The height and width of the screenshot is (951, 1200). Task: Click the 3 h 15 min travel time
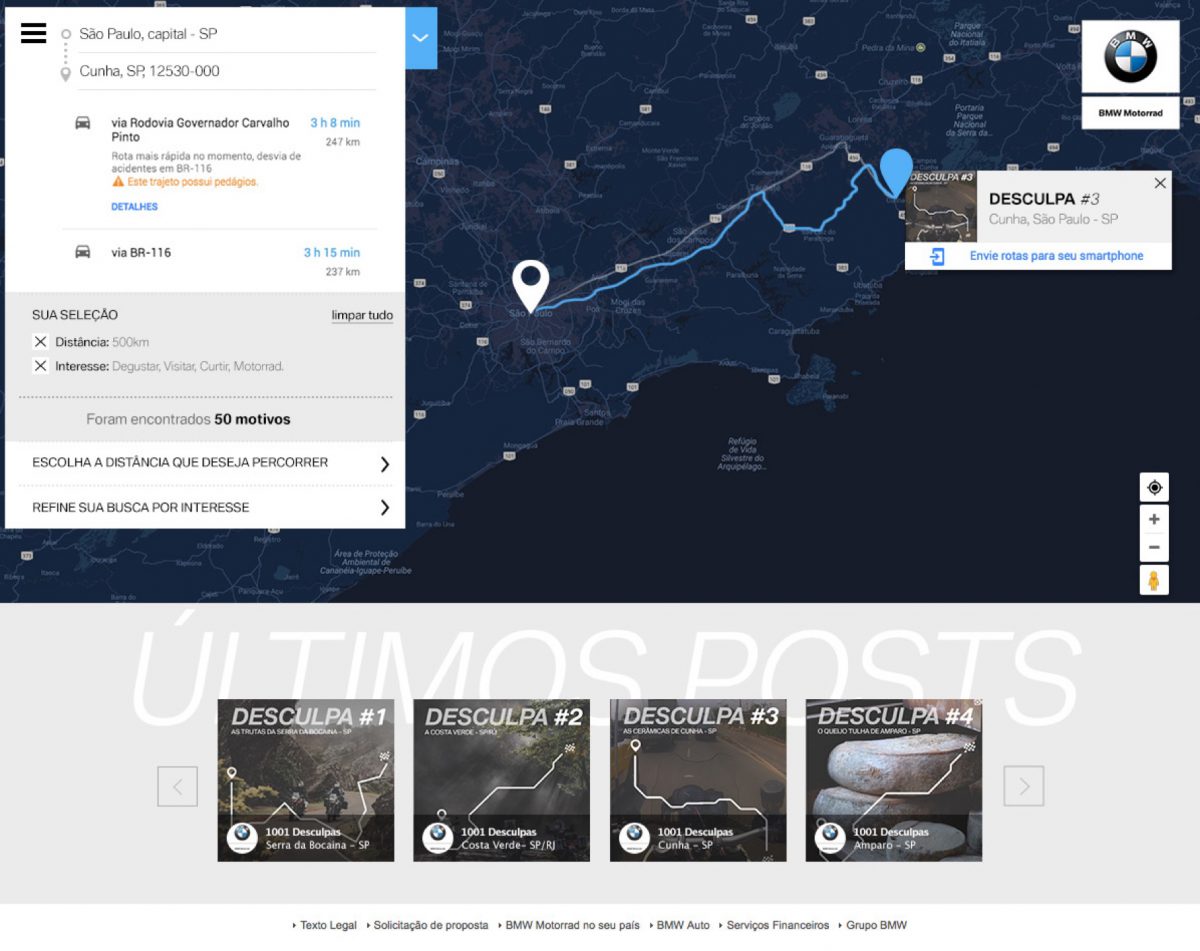coord(332,253)
